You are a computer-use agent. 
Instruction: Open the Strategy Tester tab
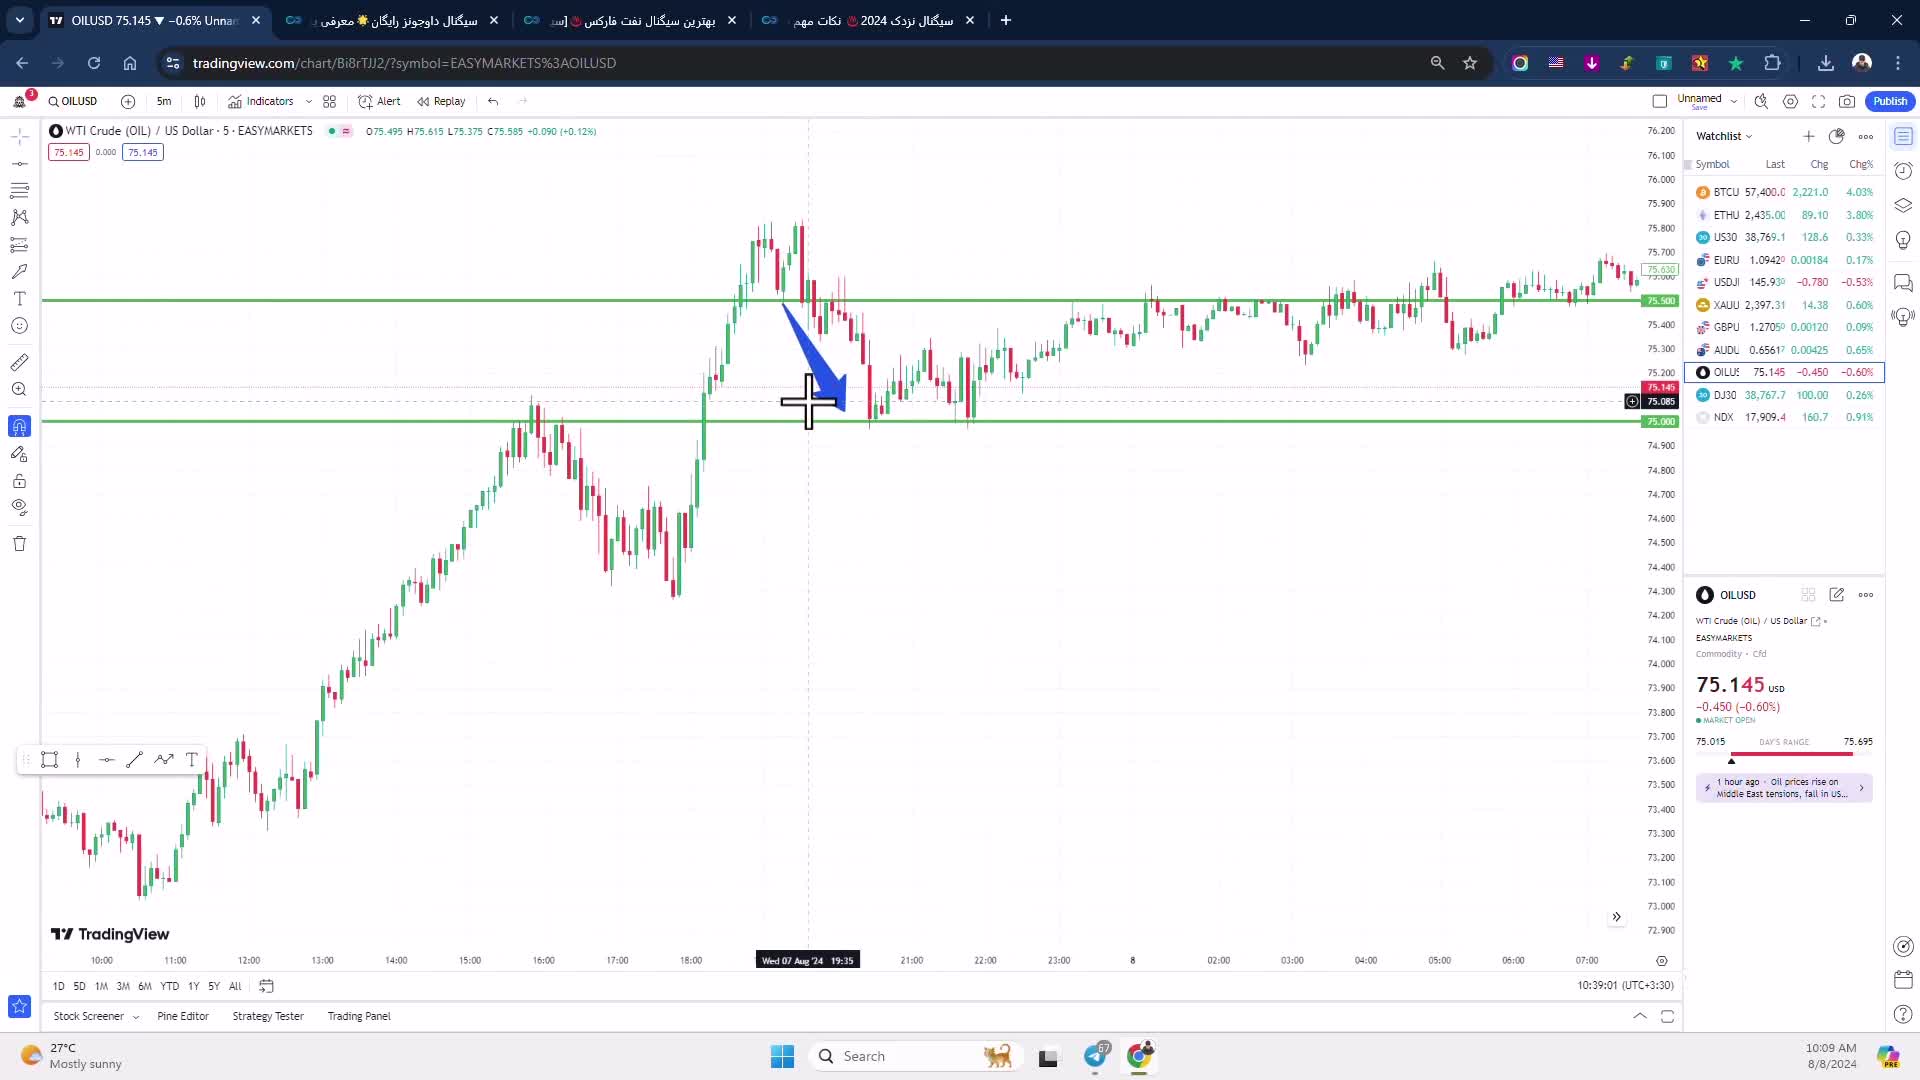(268, 1016)
